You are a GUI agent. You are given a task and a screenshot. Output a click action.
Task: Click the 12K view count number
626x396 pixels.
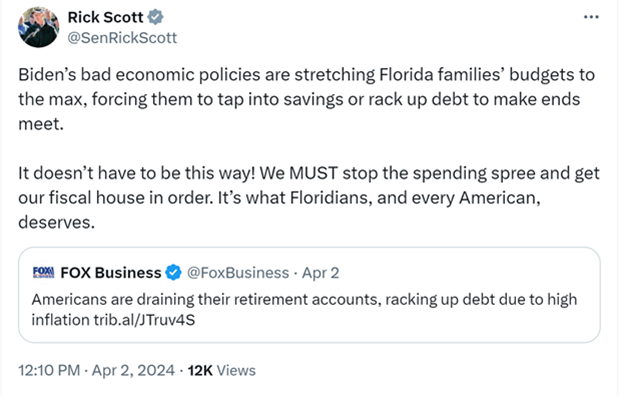[x=200, y=370]
